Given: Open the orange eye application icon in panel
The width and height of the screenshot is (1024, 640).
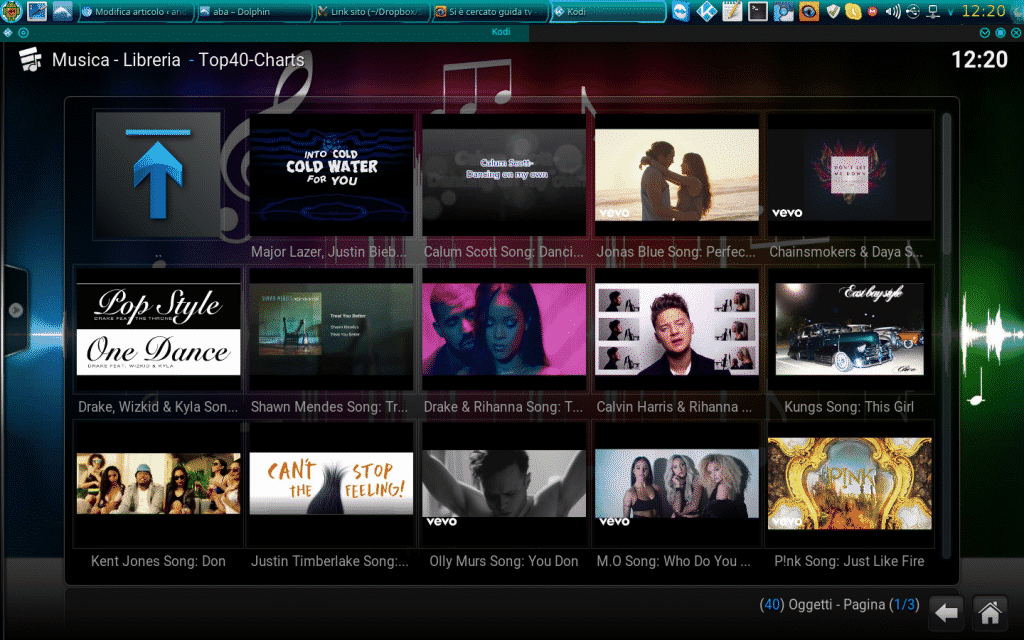Looking at the screenshot, I should pyautogui.click(x=808, y=11).
